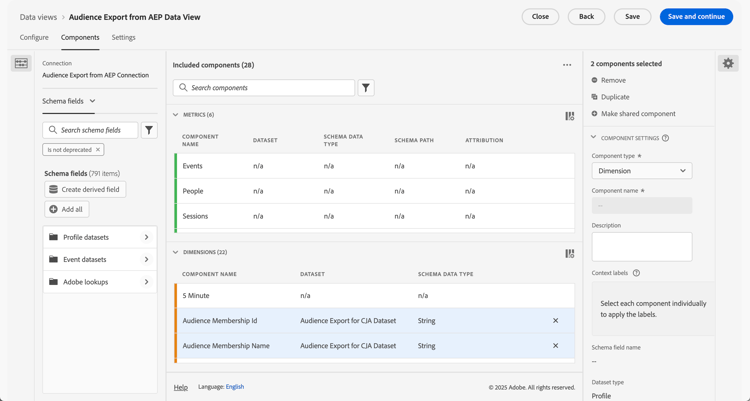
Task: Click the included components filter icon
Action: pos(366,88)
